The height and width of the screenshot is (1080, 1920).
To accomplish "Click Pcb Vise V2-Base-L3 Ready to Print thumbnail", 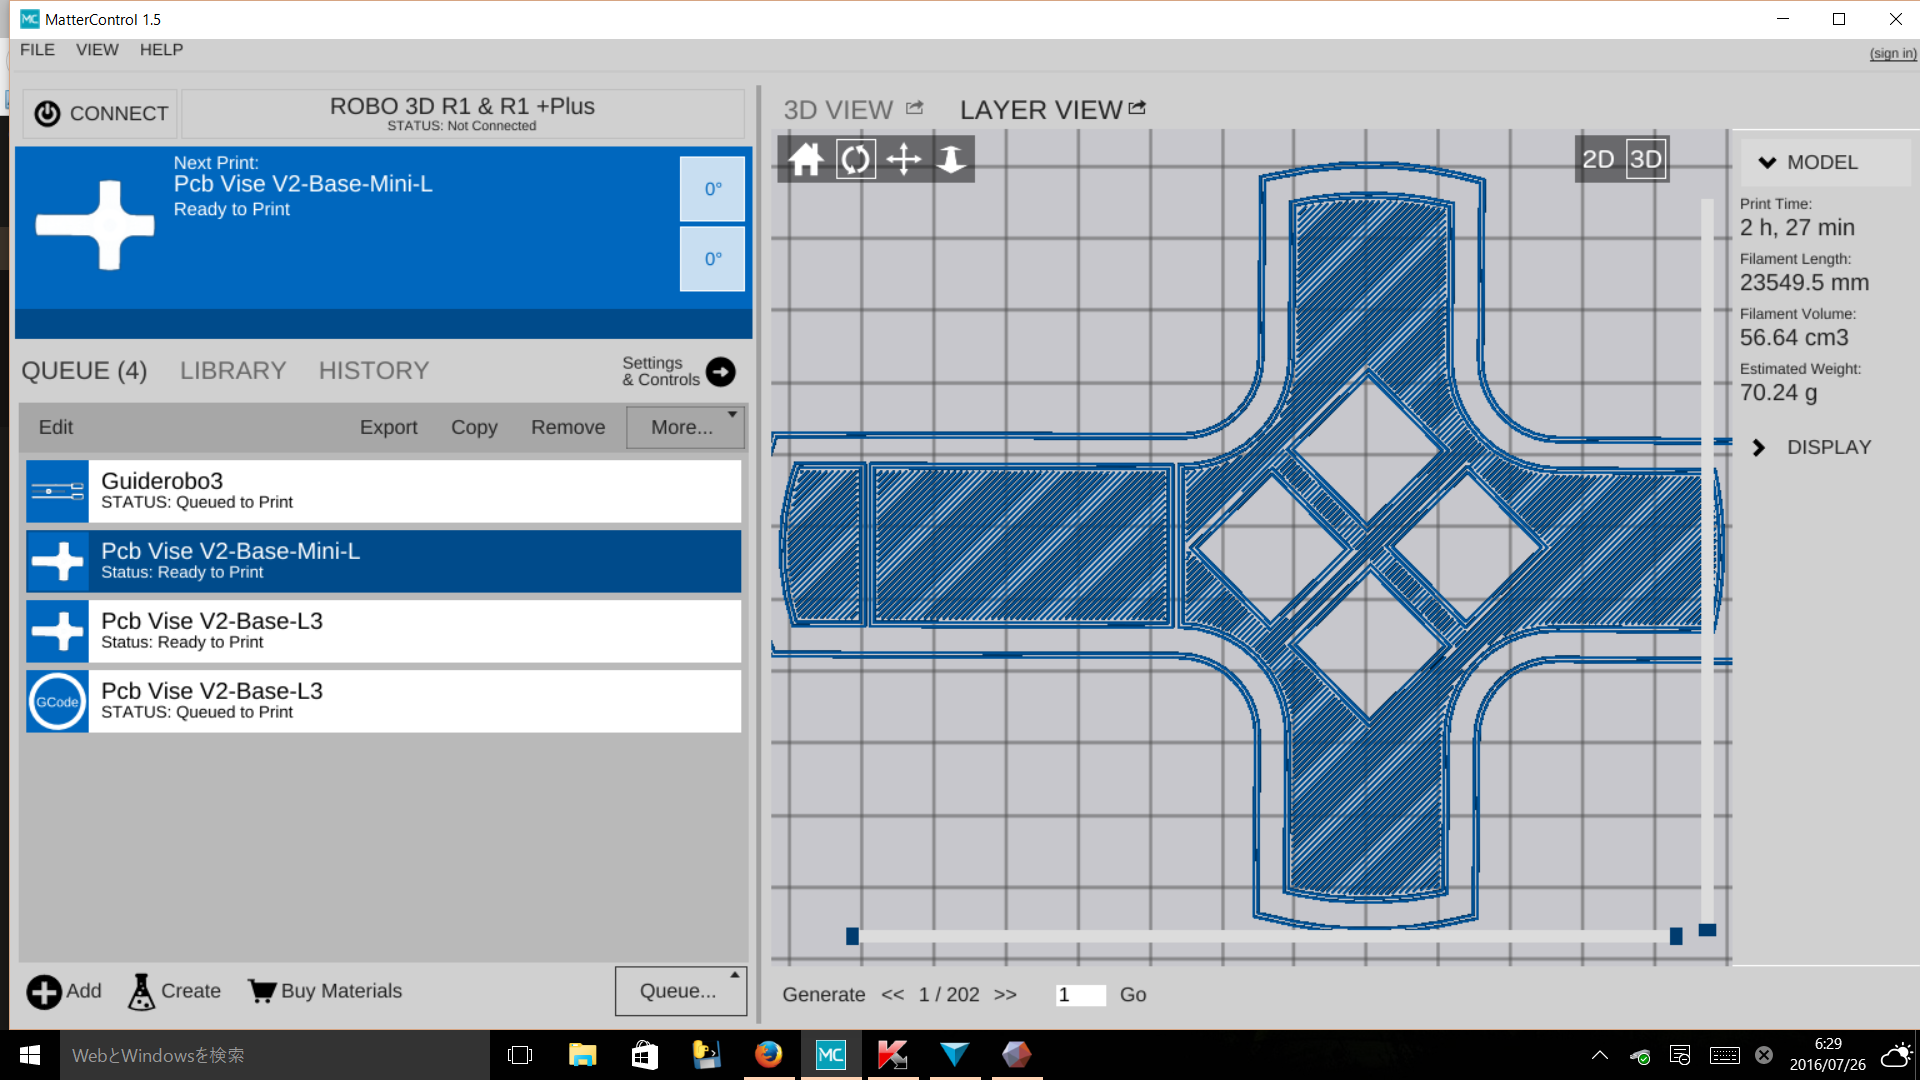I will pos(57,631).
